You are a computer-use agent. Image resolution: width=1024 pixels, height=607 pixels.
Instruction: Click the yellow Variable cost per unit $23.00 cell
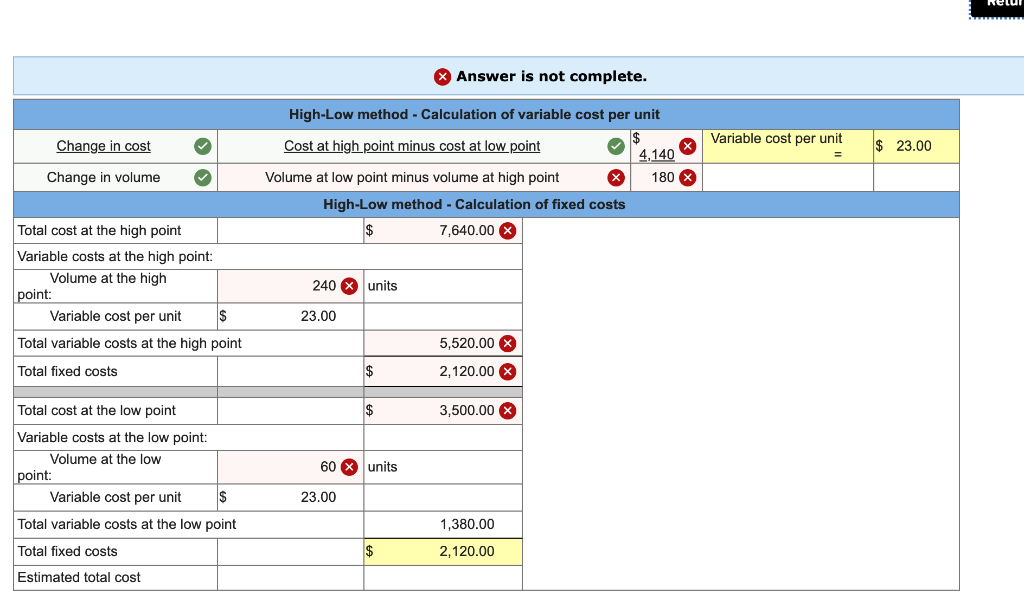click(x=915, y=145)
